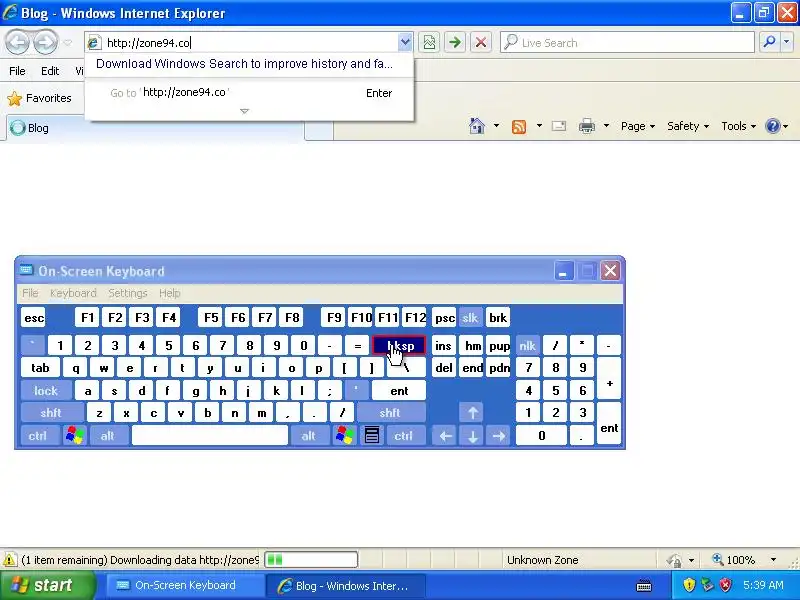Click the Live Search input box

click(x=627, y=42)
